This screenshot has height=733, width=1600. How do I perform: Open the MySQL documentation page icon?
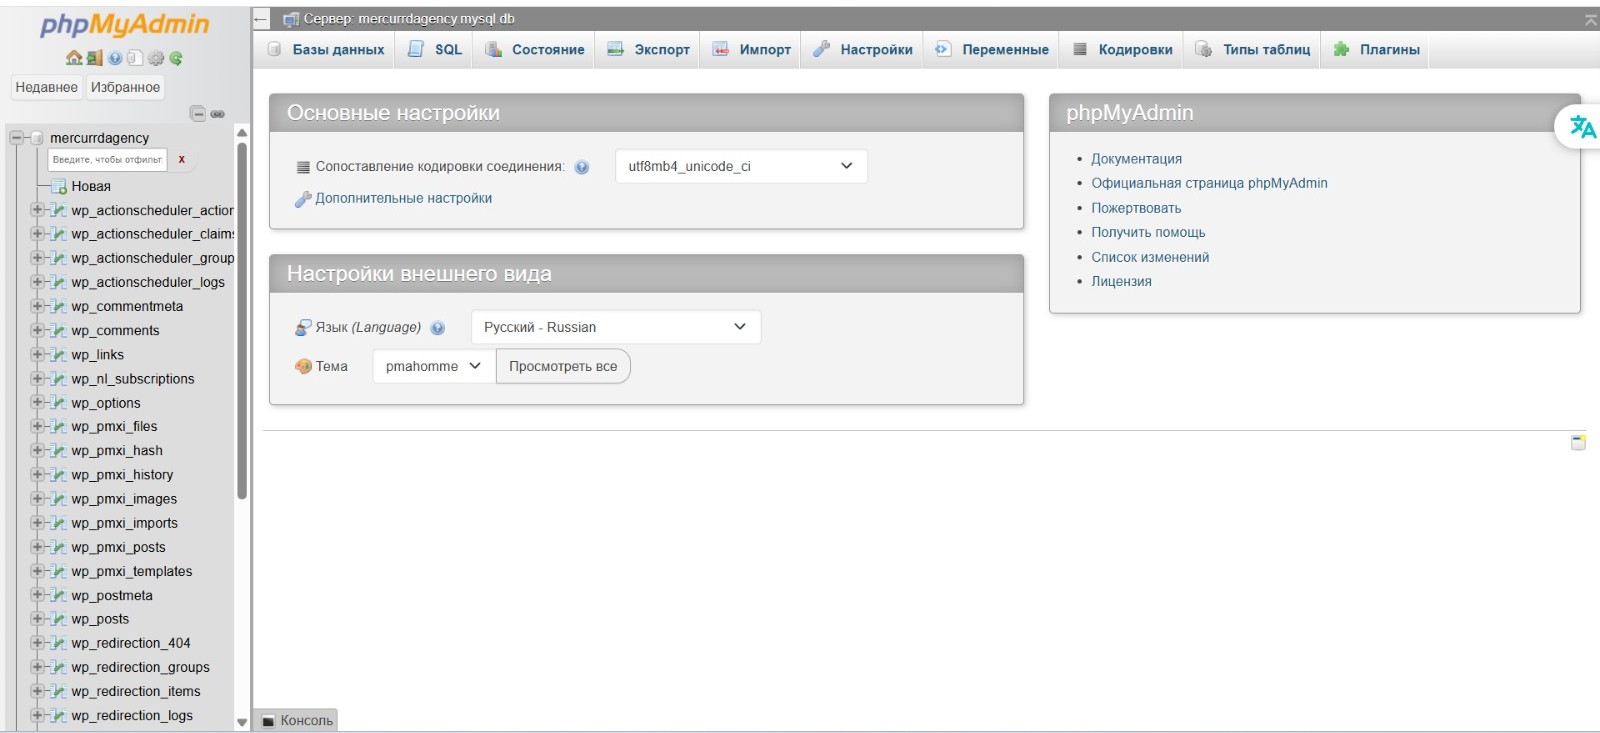(x=135, y=58)
